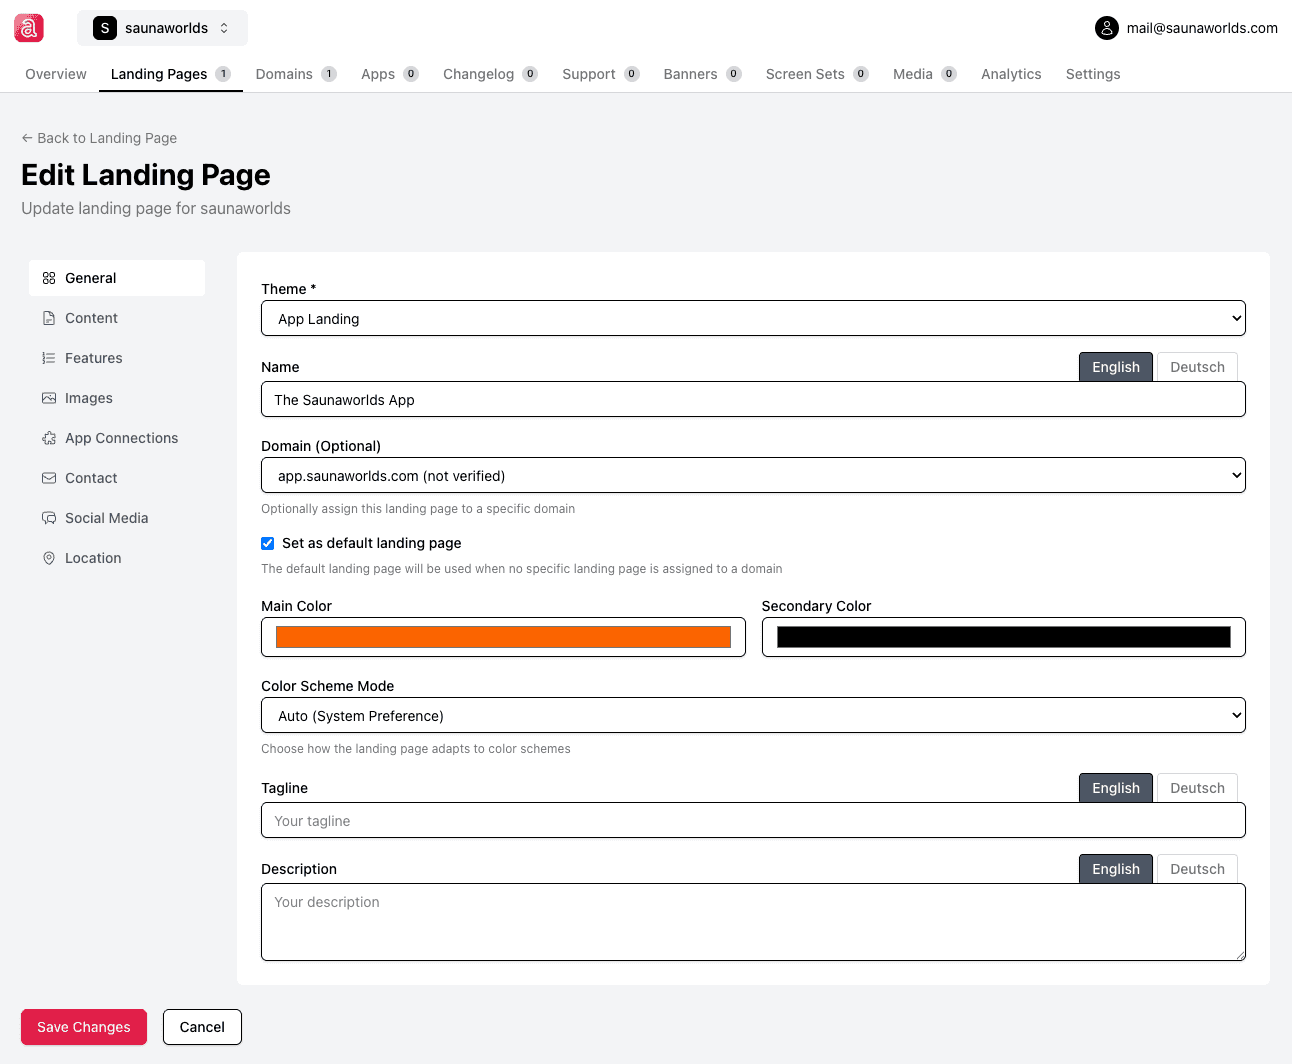Switch Description field to English
Screen dimensions: 1292x1064
(1116, 869)
